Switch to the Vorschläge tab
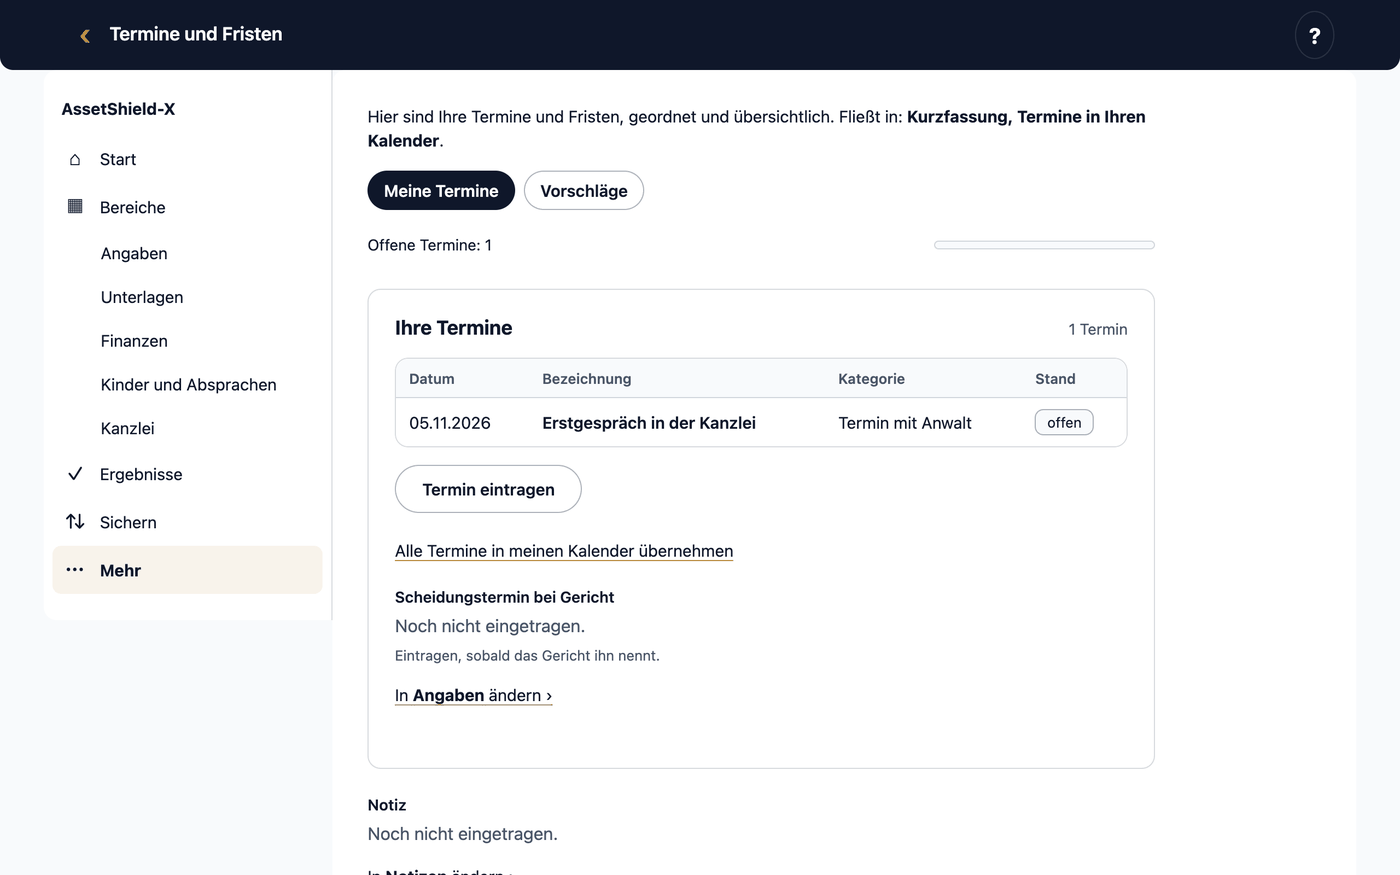The width and height of the screenshot is (1400, 875). pos(584,191)
